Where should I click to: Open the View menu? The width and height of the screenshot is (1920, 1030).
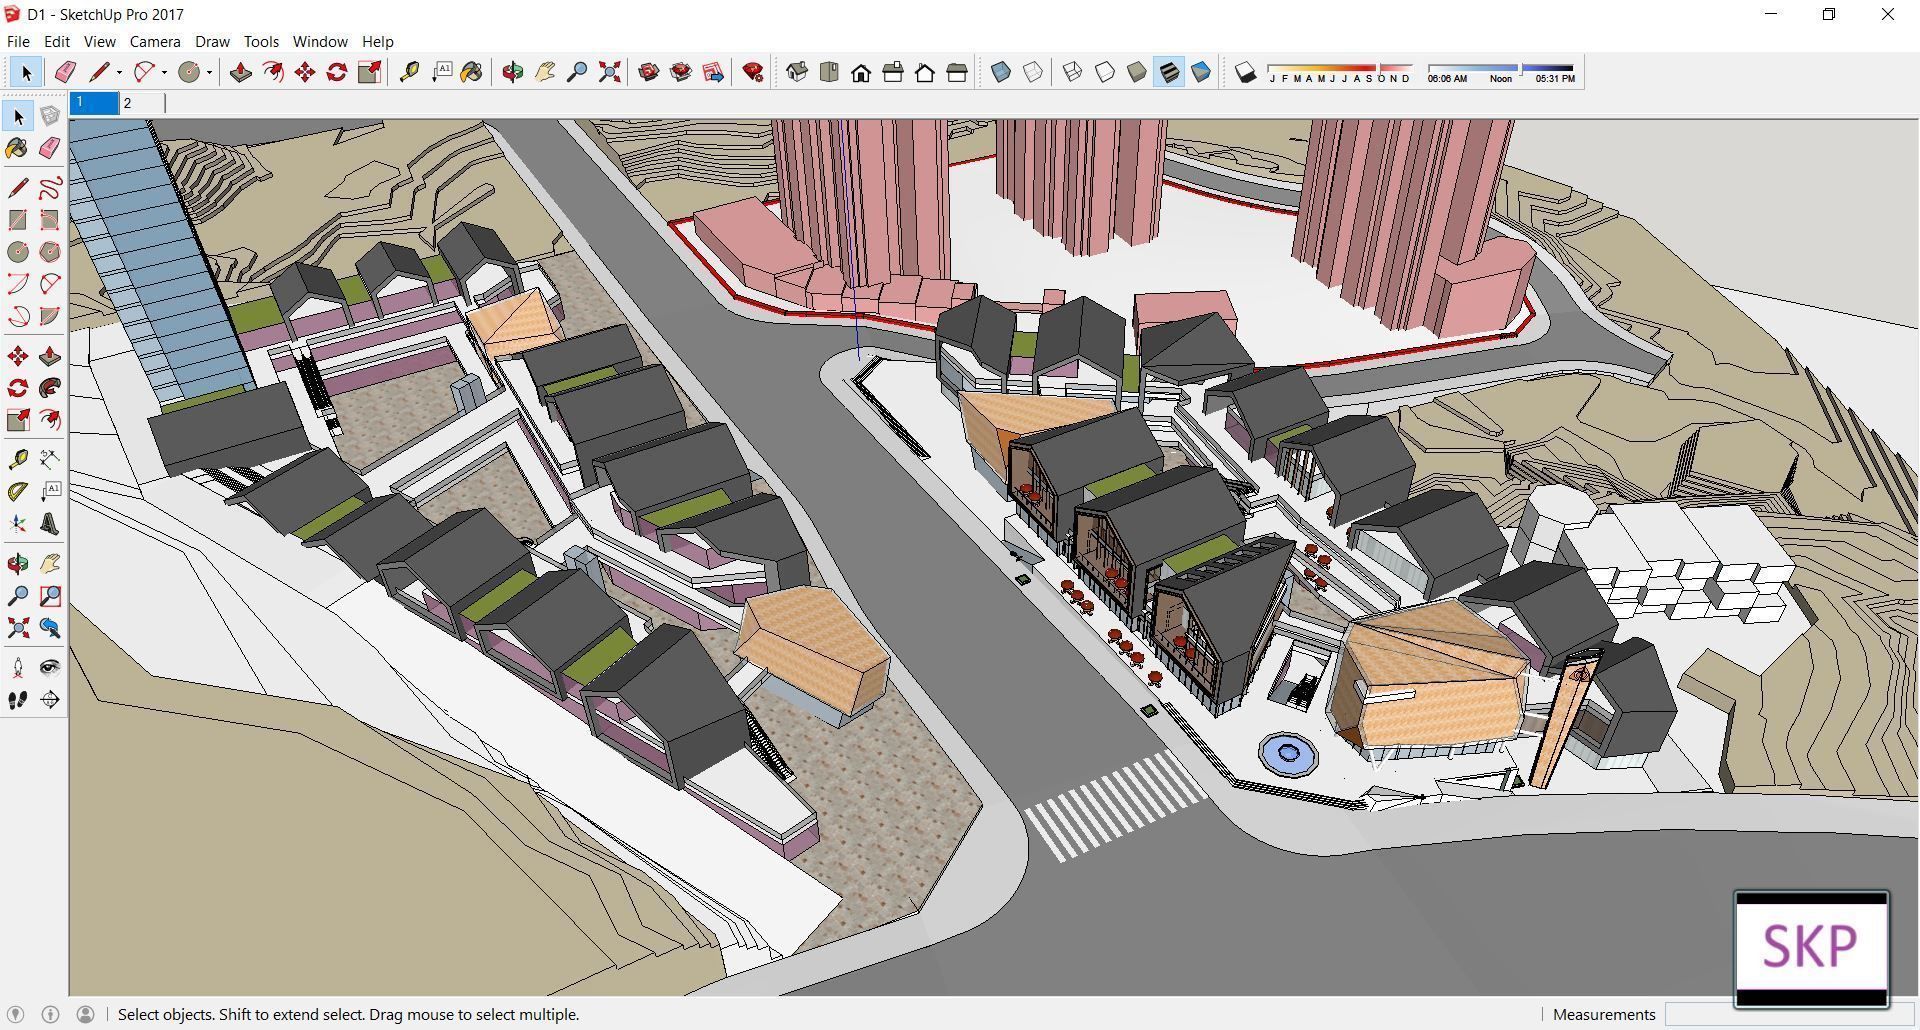99,42
